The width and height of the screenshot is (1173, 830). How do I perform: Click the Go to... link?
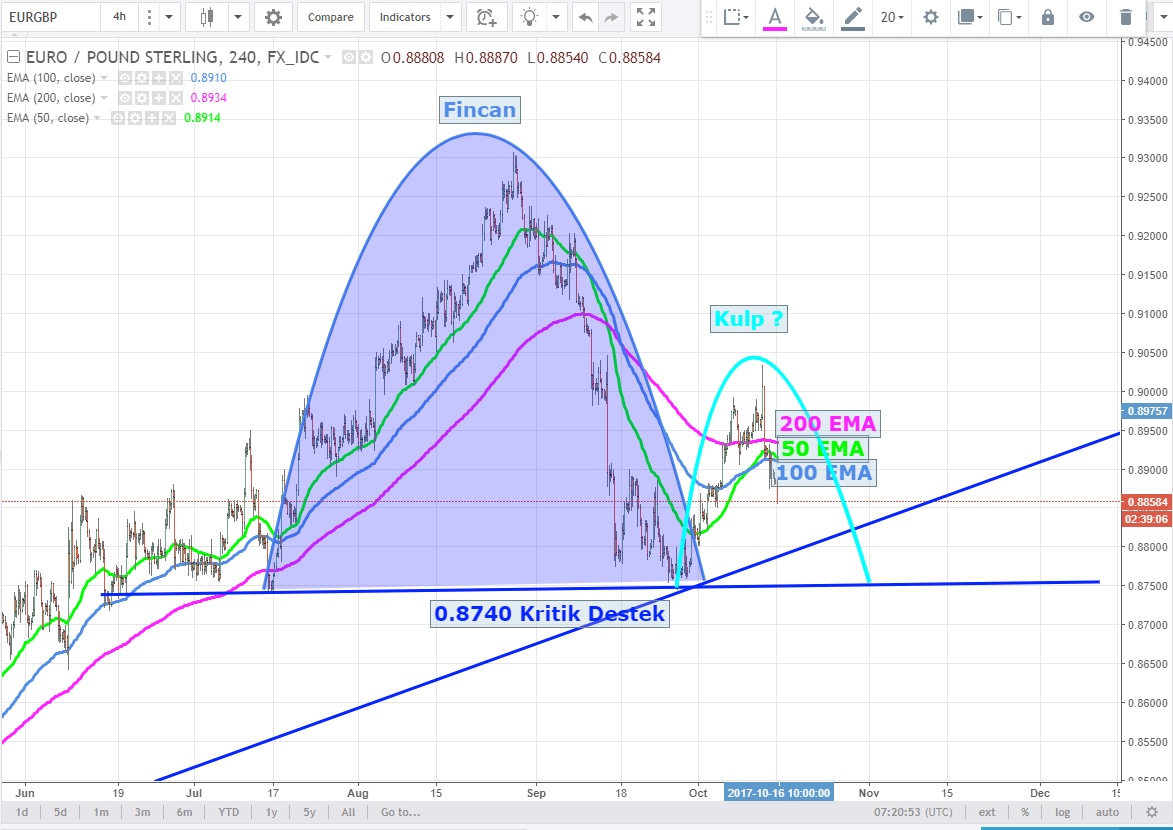pos(400,812)
